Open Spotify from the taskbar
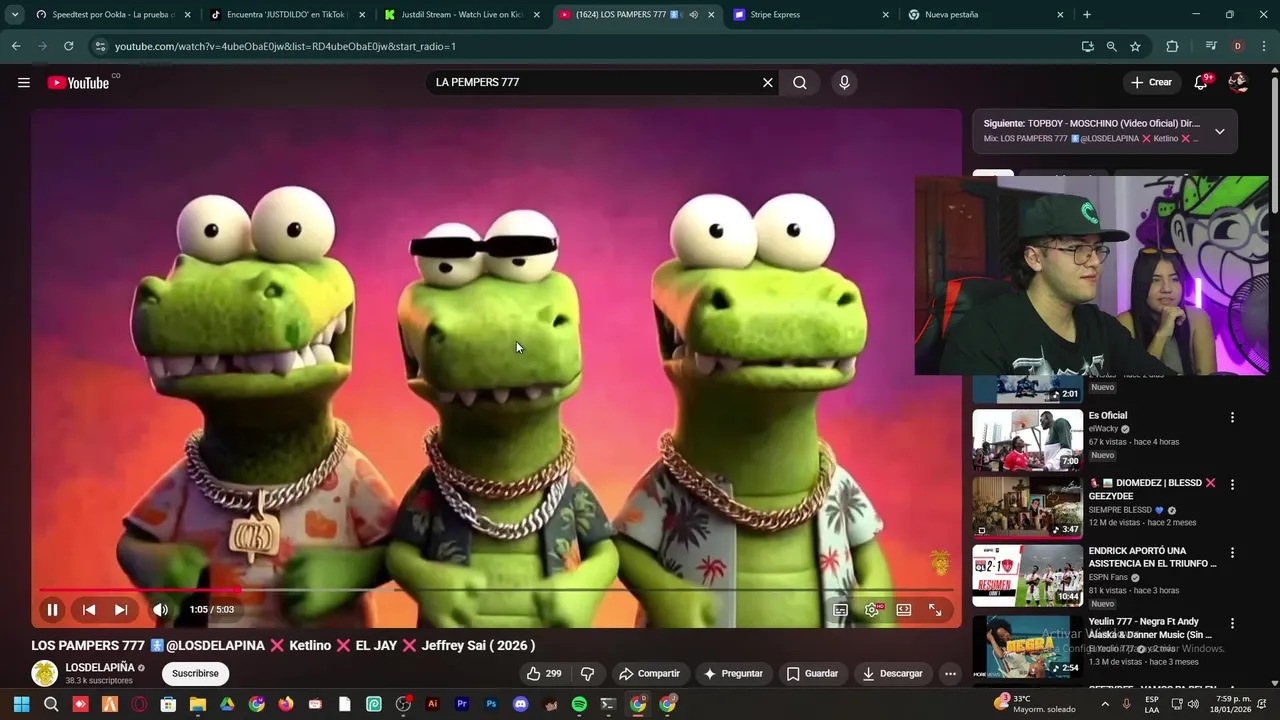The height and width of the screenshot is (720, 1280). click(579, 704)
